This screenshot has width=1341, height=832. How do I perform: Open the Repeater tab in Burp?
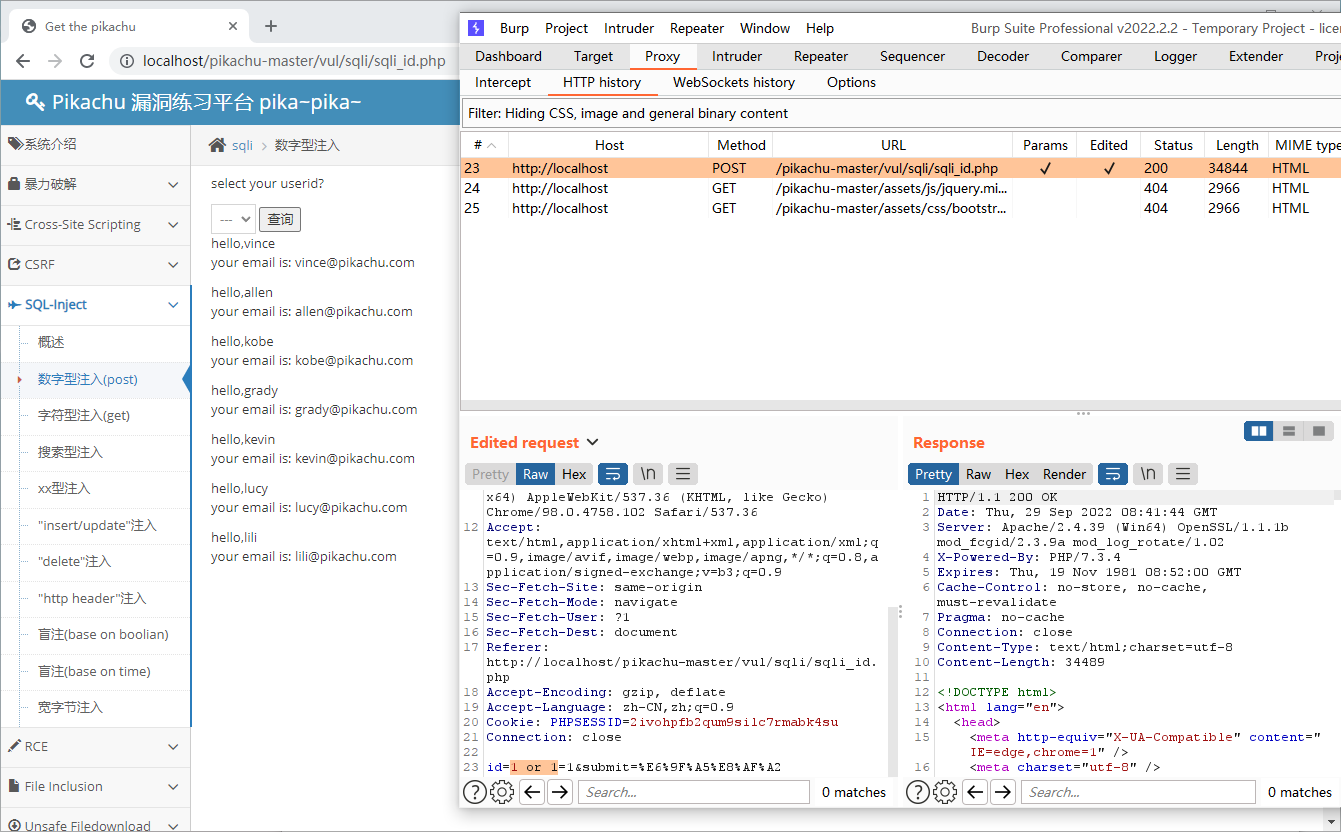pos(820,56)
